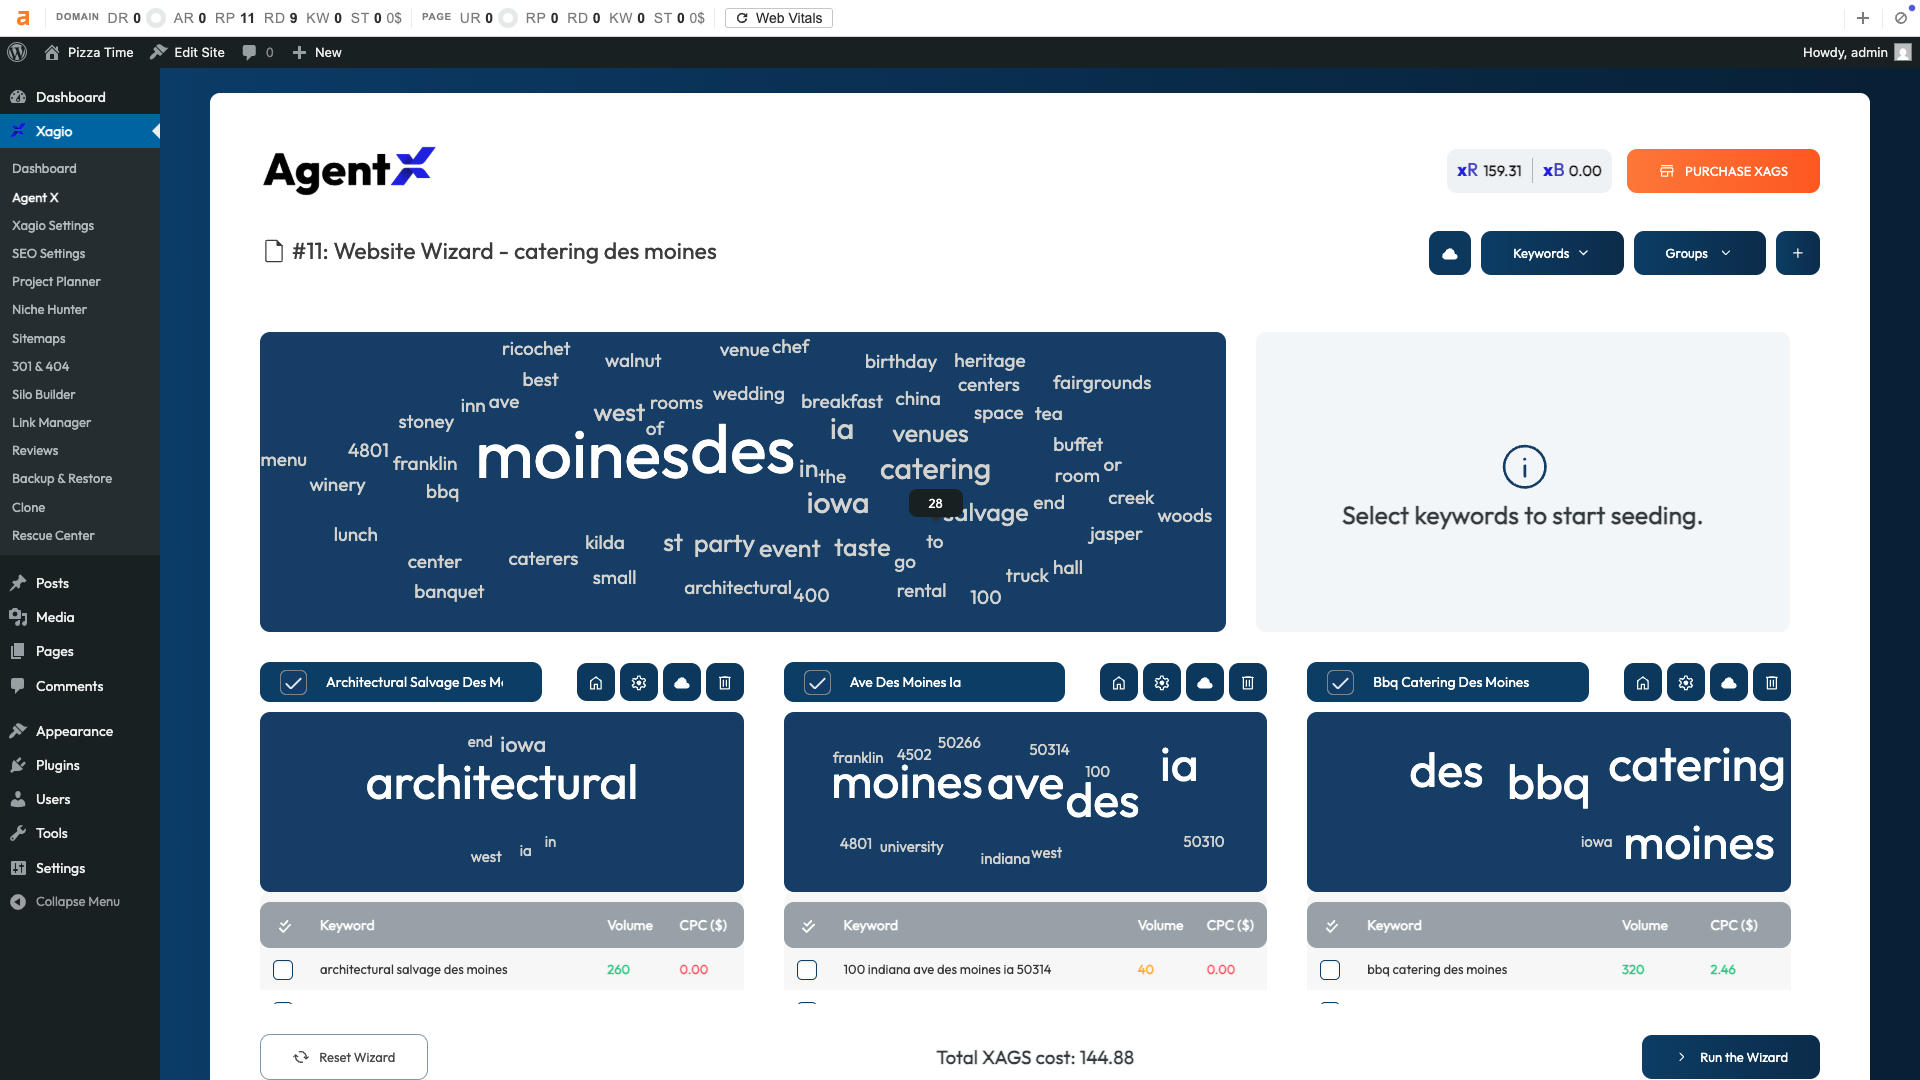Click 'Total XAGS cost: 144.88' text
1920x1080 pixels.
(1035, 1058)
